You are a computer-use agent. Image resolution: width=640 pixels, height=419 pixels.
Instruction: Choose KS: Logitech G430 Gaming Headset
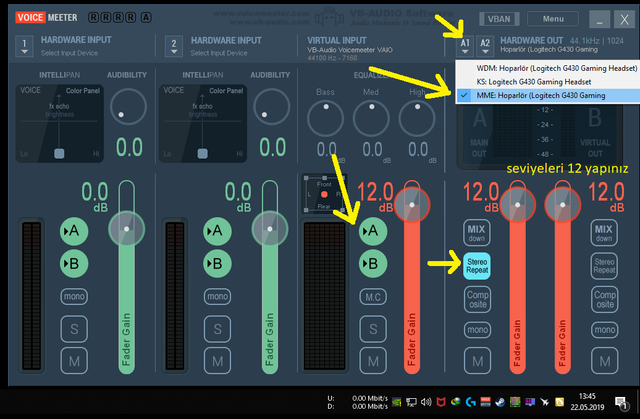coord(548,82)
